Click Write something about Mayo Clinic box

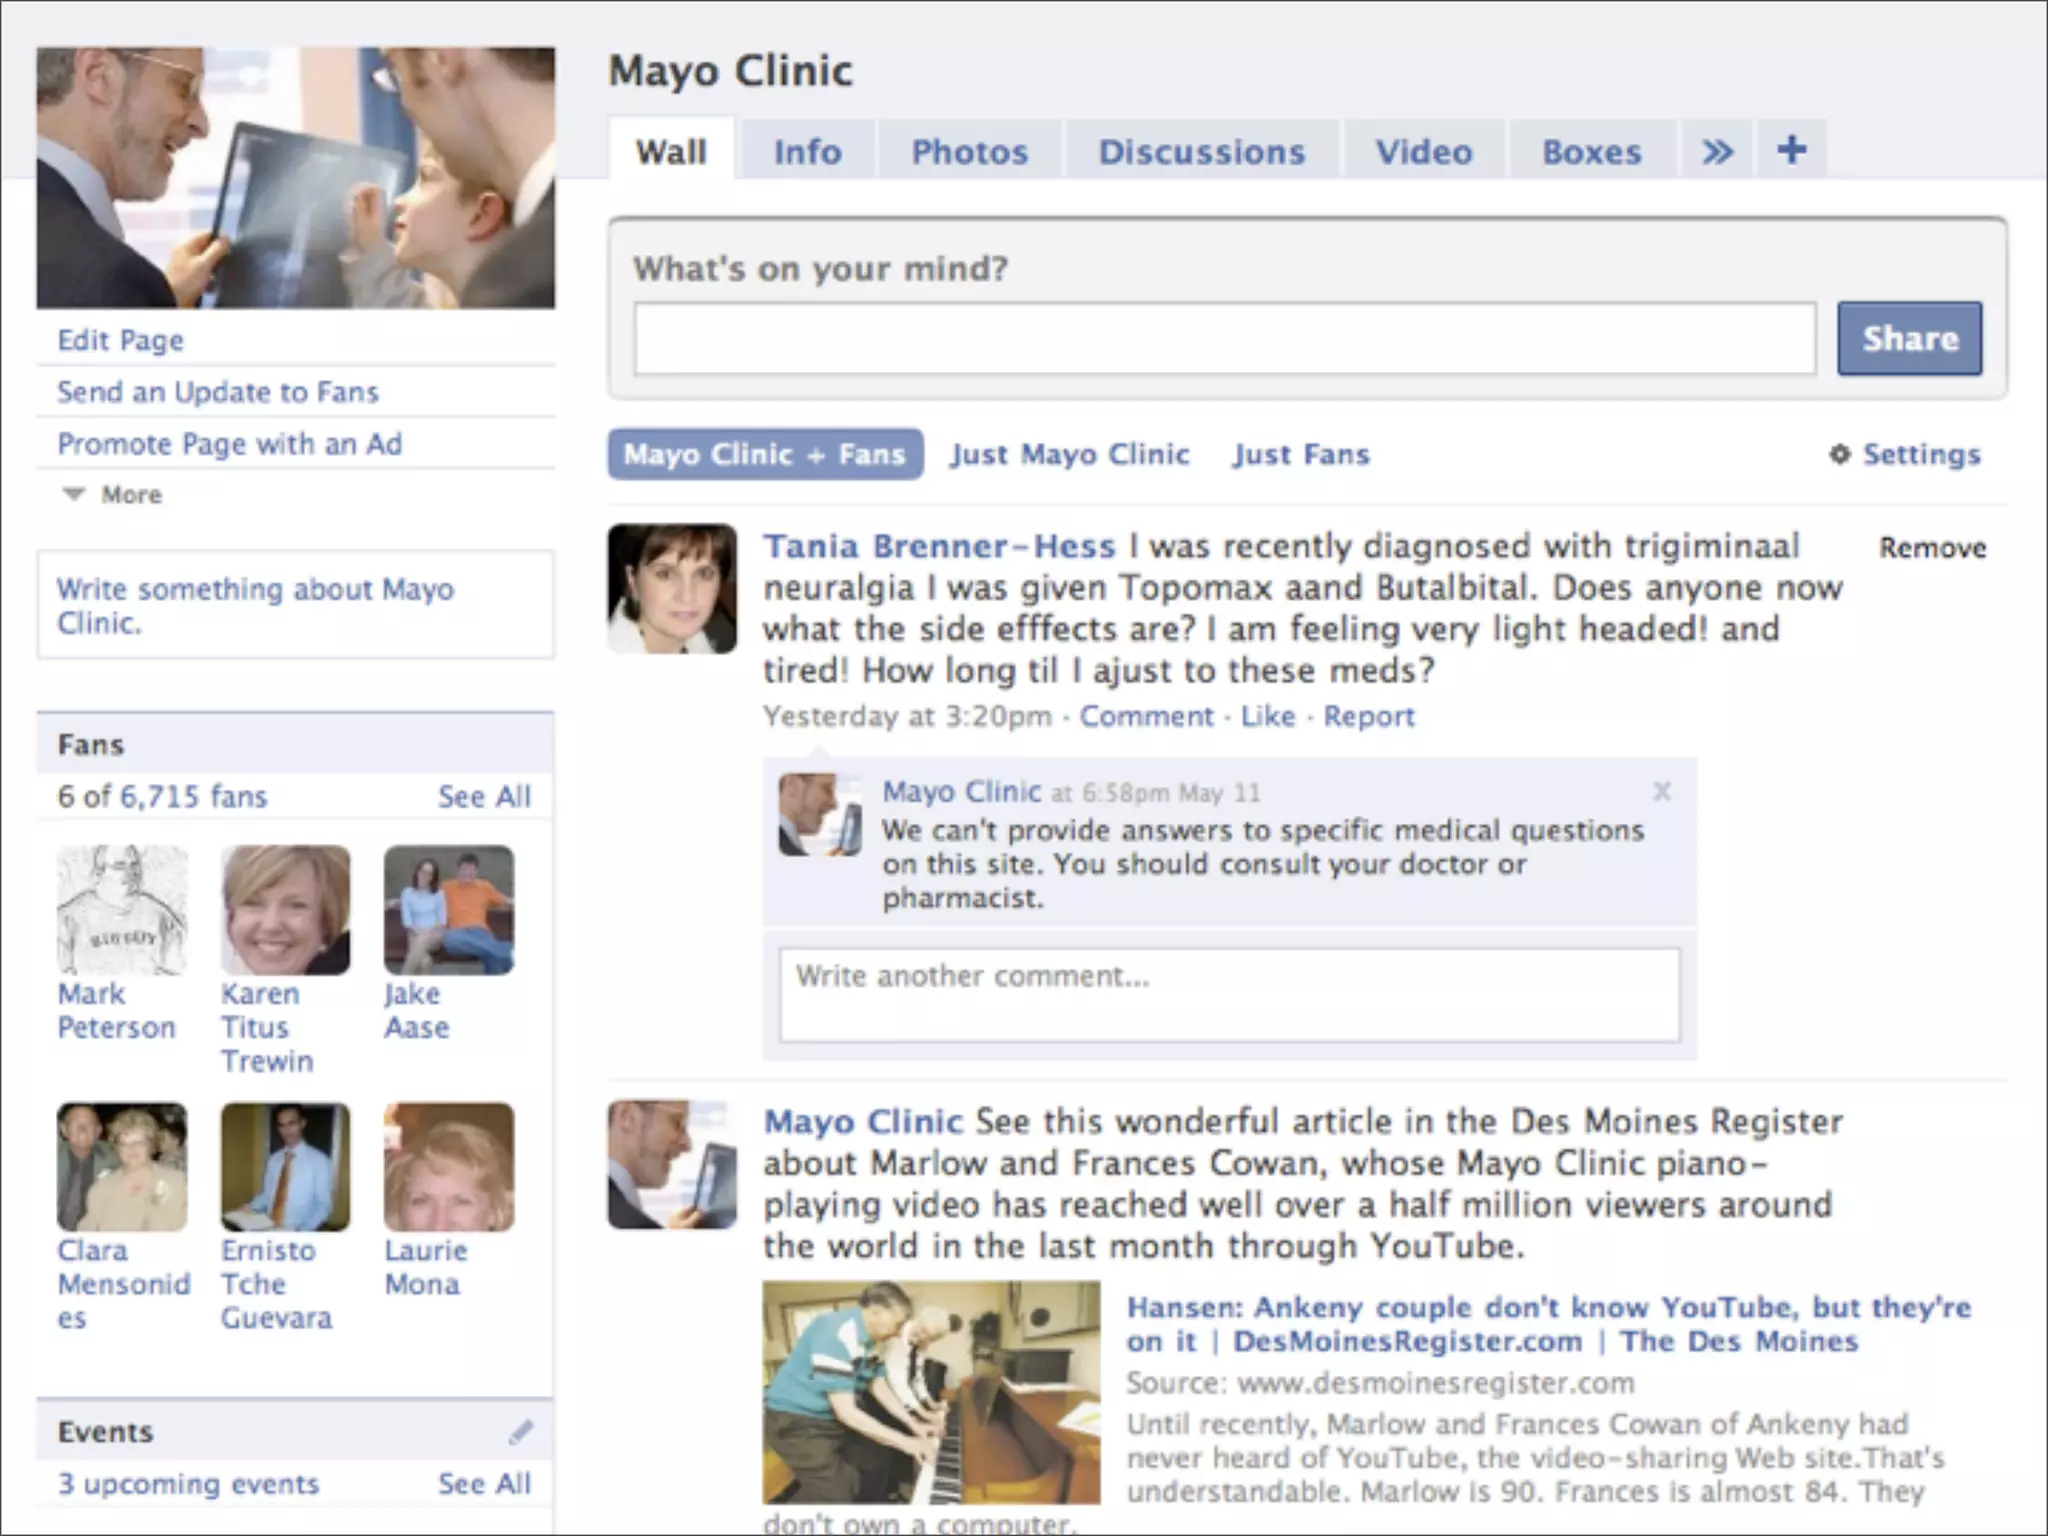295,605
